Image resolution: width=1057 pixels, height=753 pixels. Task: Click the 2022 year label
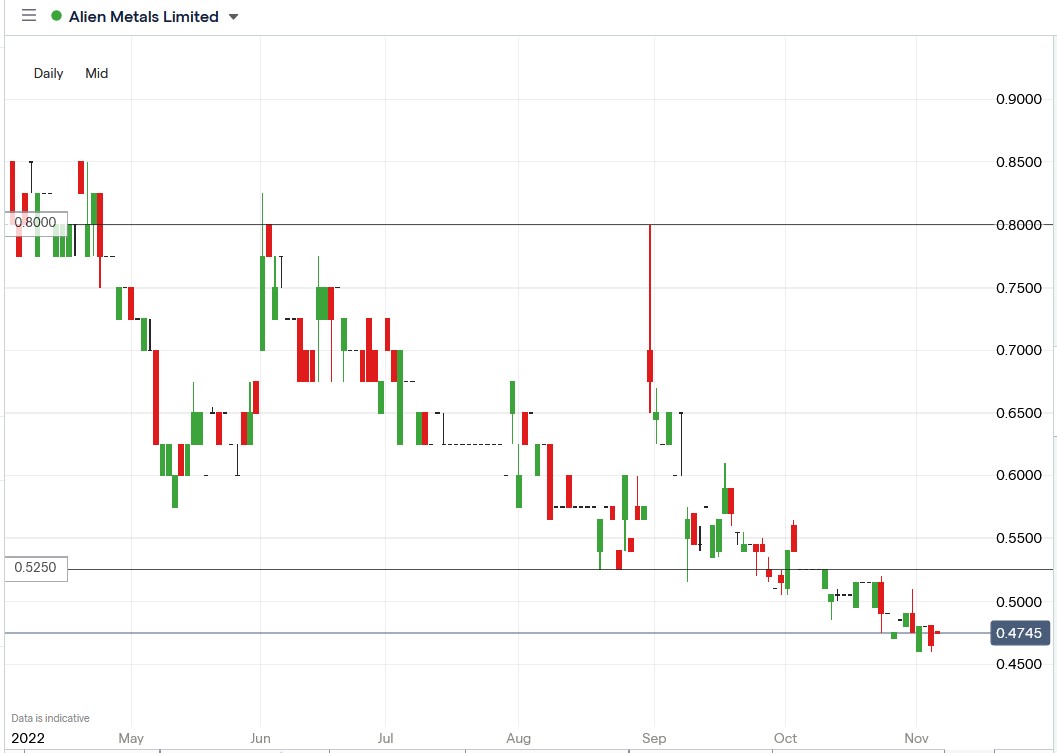(28, 738)
